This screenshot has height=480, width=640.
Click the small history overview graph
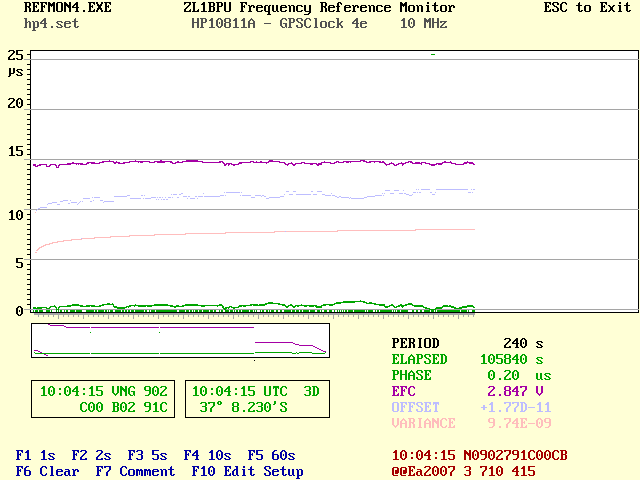pyautogui.click(x=180, y=340)
